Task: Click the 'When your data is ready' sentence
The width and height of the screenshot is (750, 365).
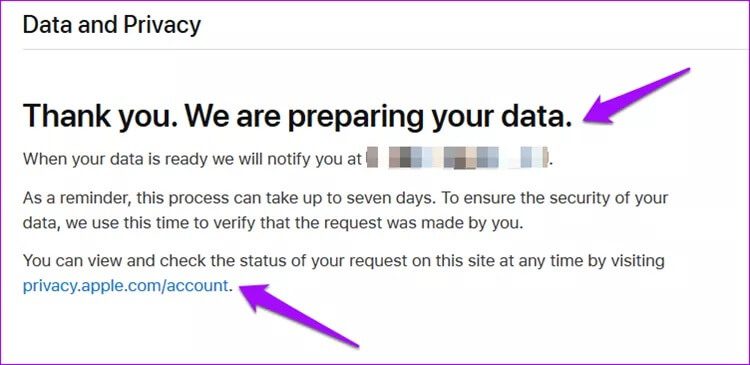Action: (288, 158)
